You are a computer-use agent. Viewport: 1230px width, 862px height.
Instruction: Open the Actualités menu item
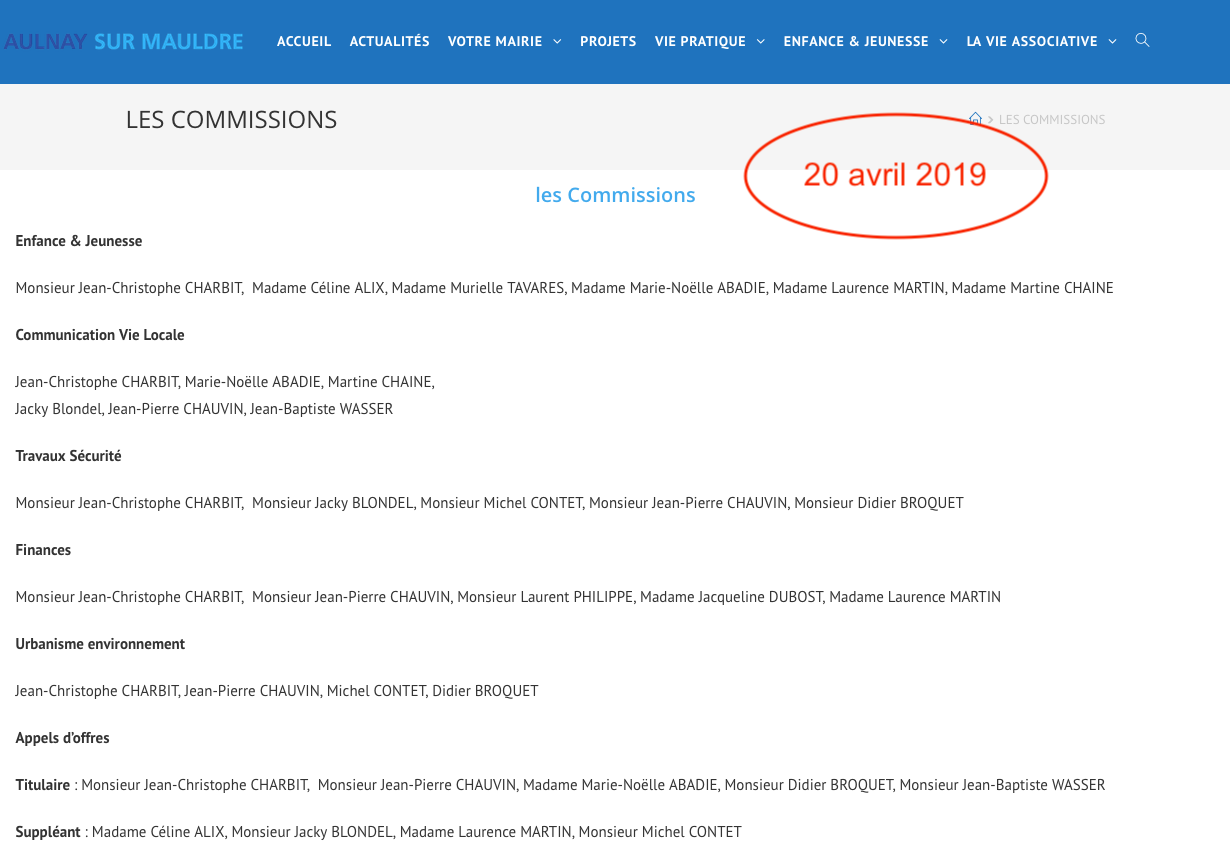pos(389,41)
